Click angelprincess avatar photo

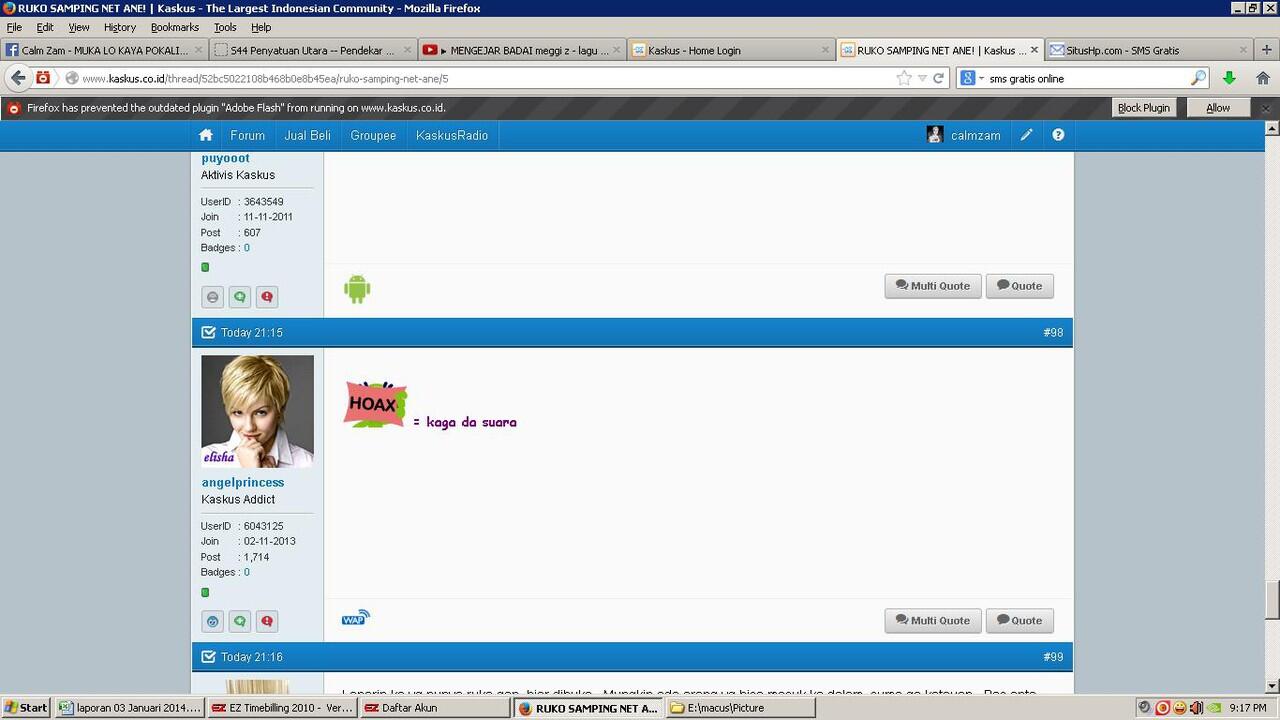coord(257,411)
